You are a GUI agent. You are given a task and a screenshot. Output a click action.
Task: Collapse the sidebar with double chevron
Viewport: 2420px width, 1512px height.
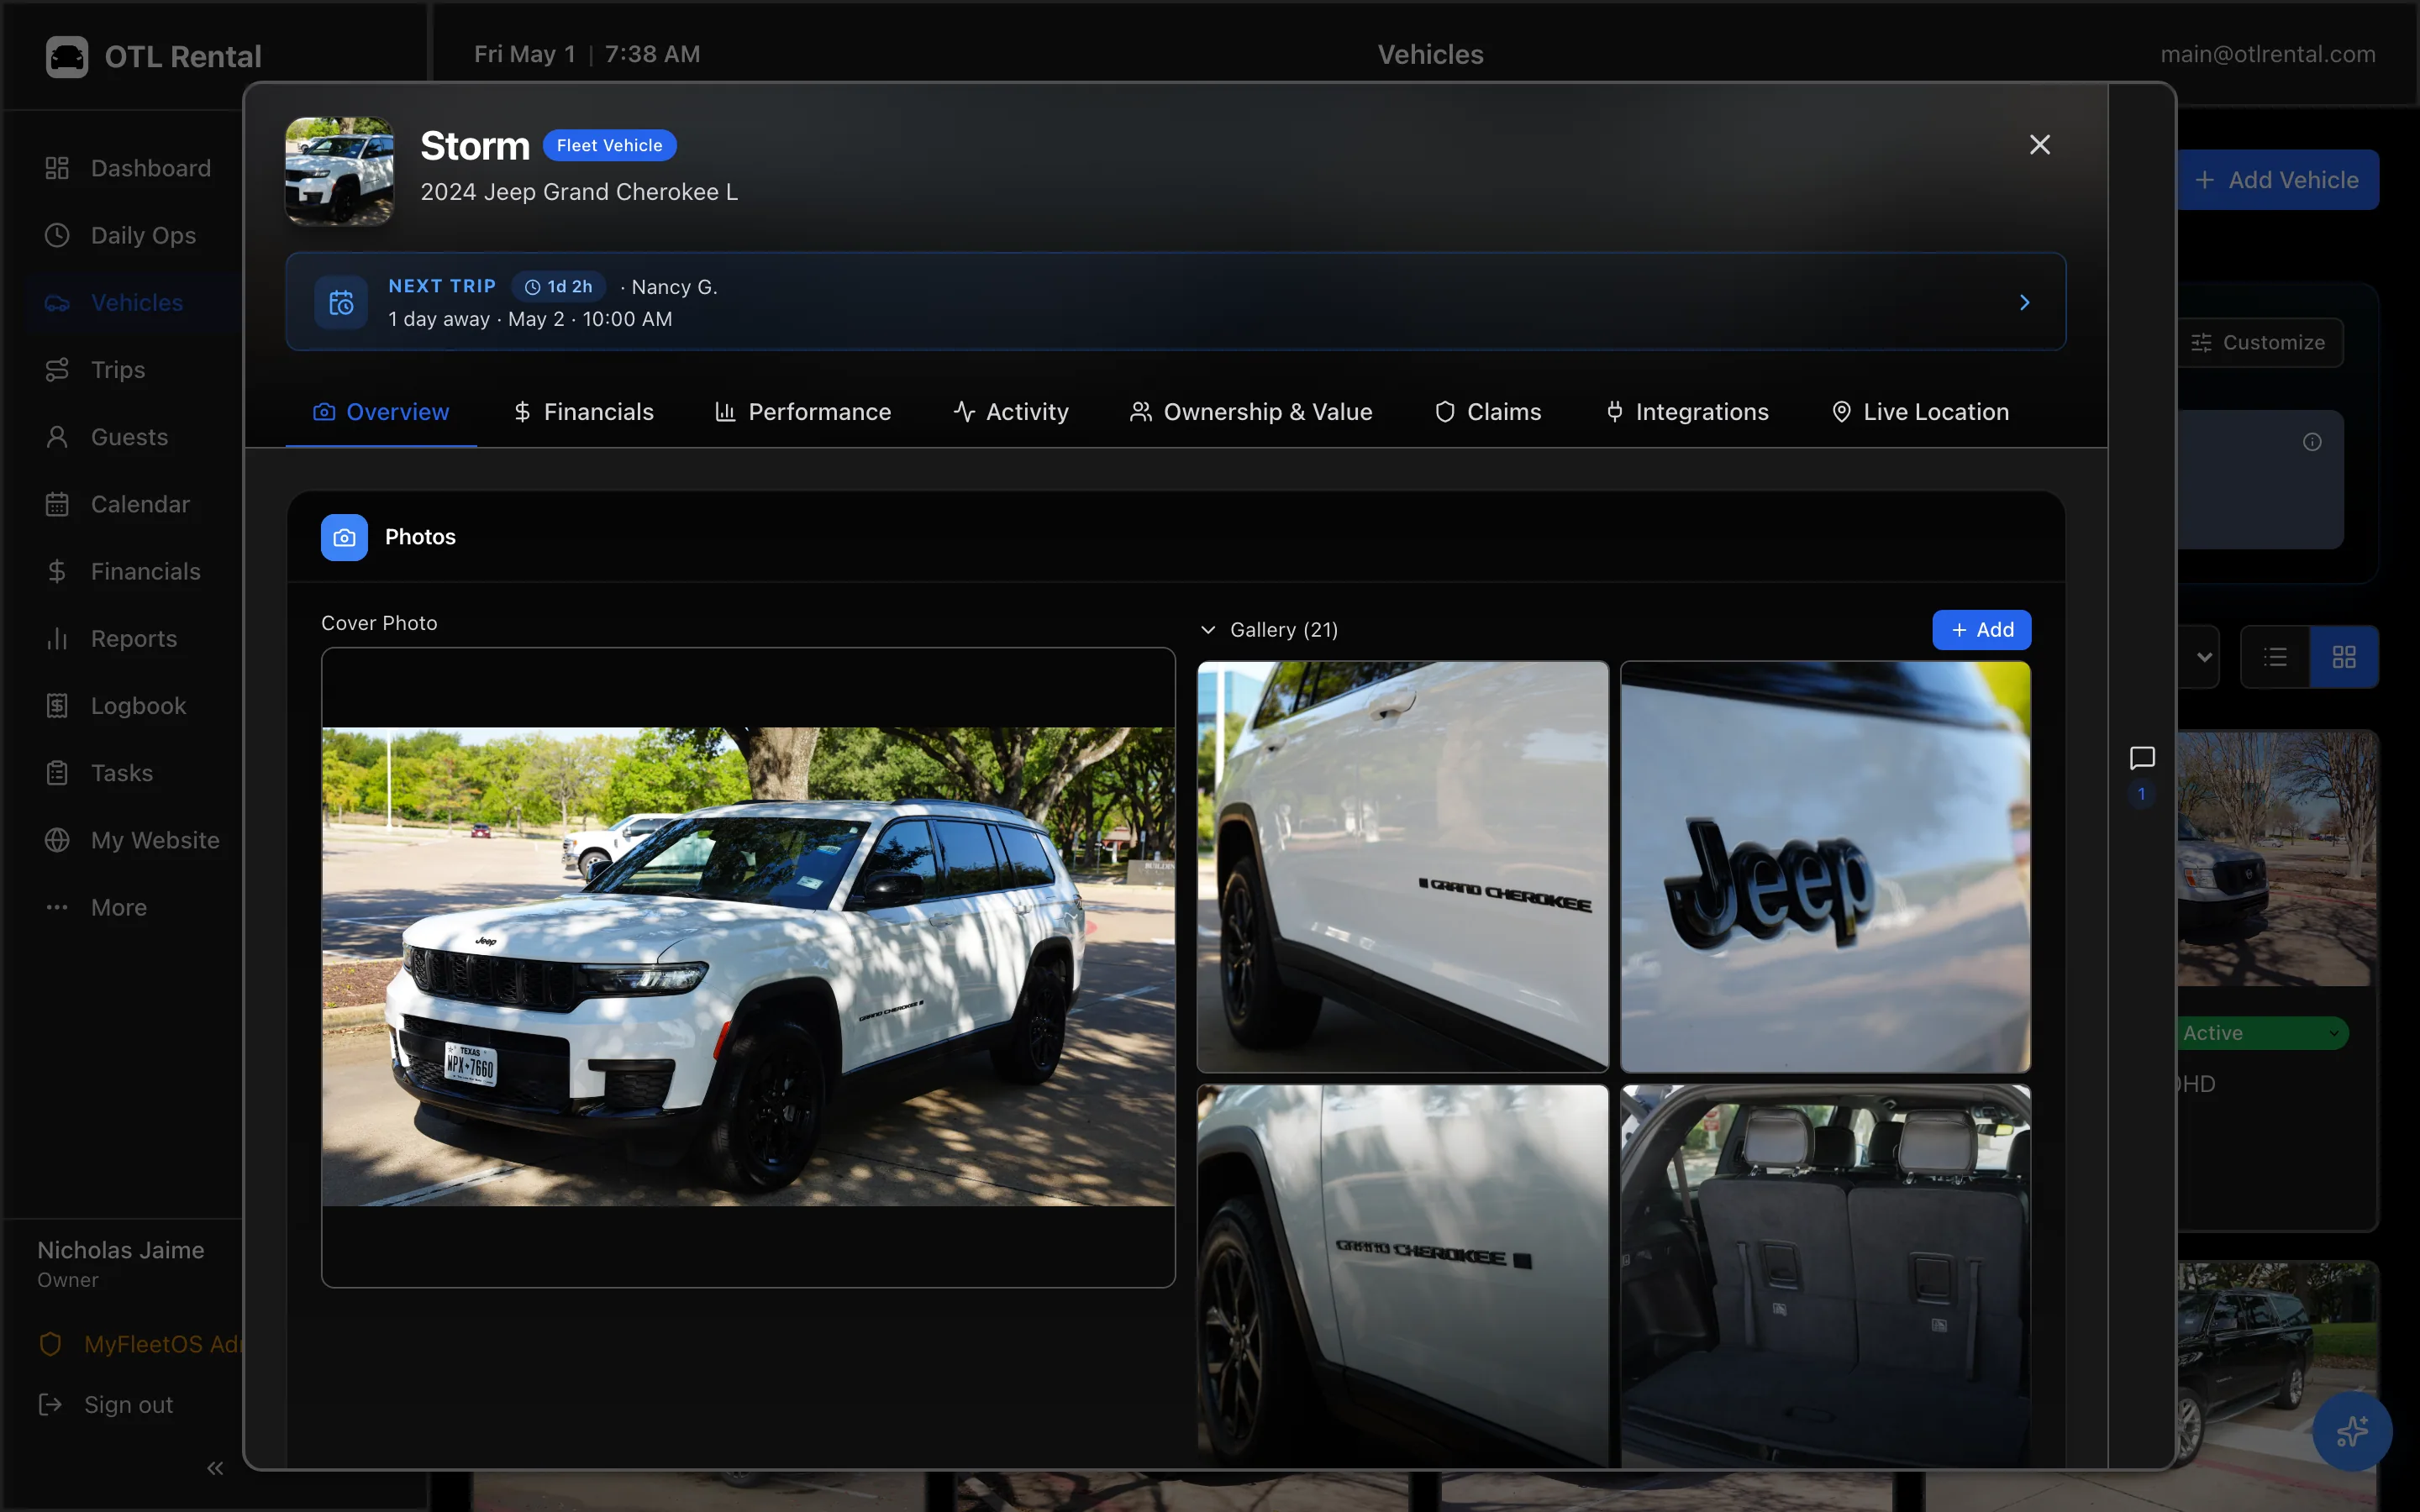[215, 1468]
